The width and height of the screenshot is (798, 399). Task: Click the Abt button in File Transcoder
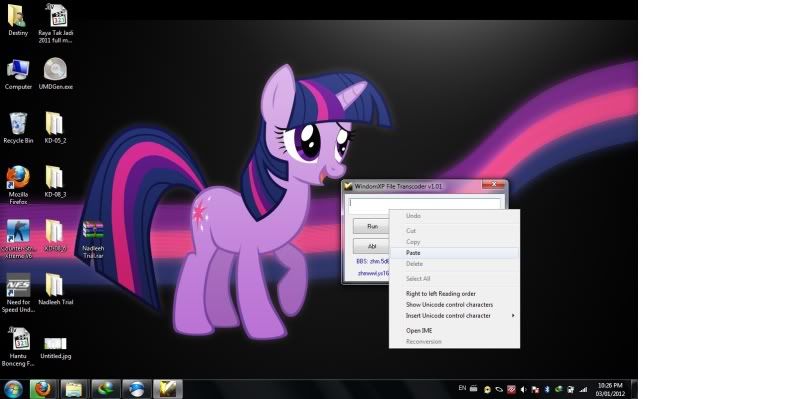[372, 246]
